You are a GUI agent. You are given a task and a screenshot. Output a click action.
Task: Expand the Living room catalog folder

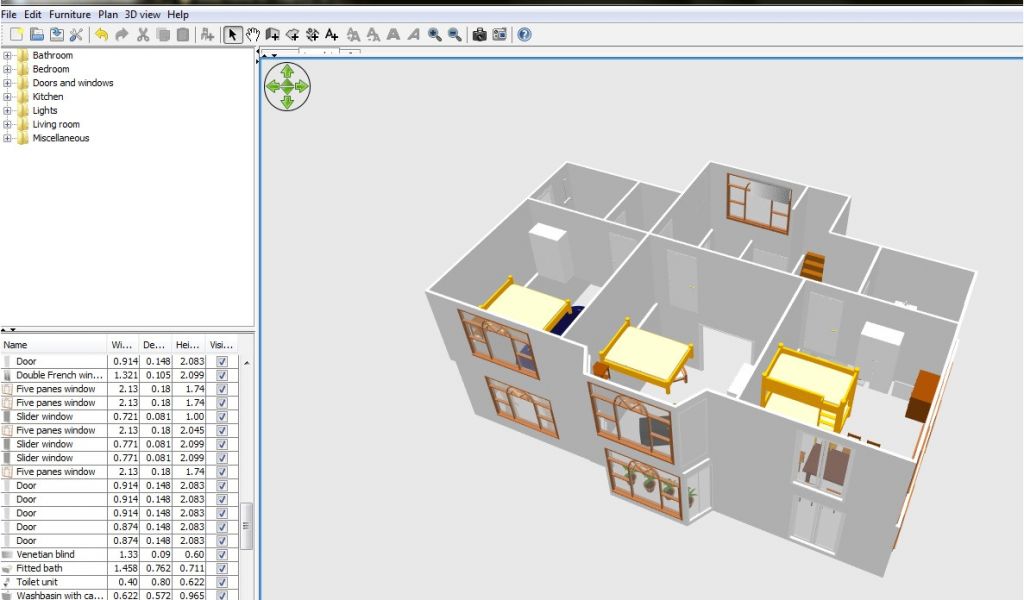coord(8,125)
